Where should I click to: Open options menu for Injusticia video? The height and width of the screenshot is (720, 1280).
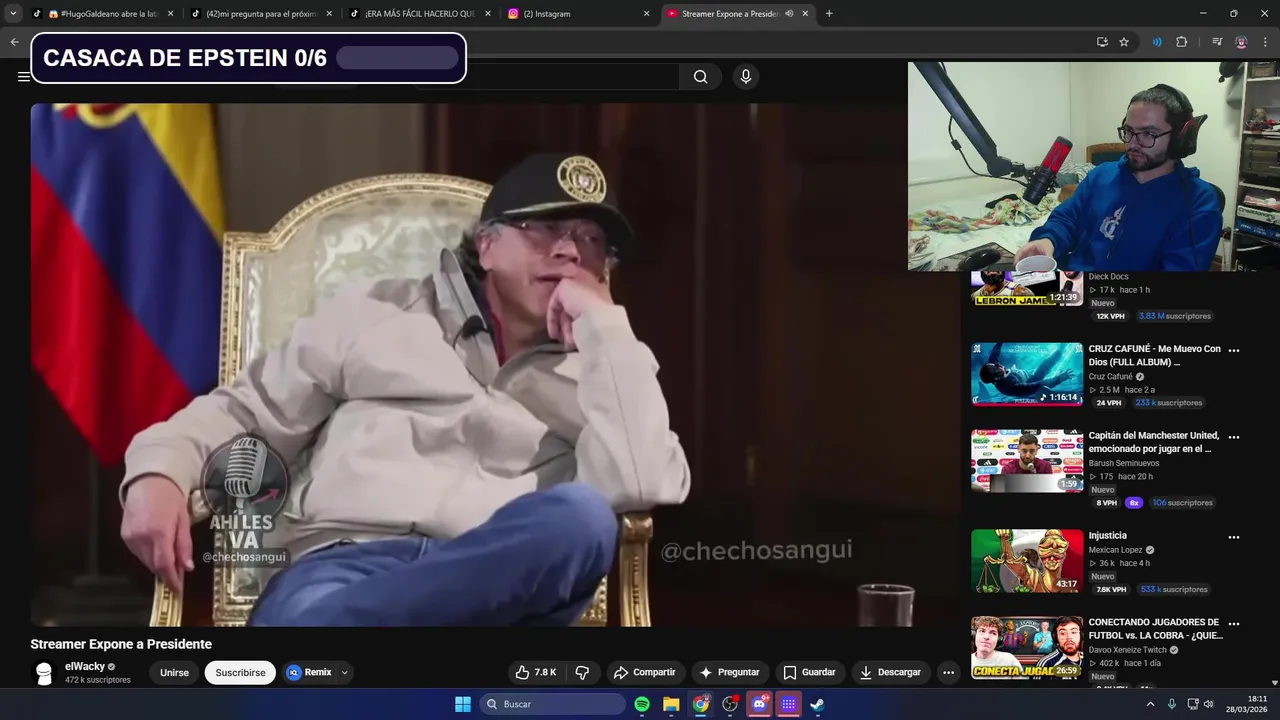coord(1233,537)
